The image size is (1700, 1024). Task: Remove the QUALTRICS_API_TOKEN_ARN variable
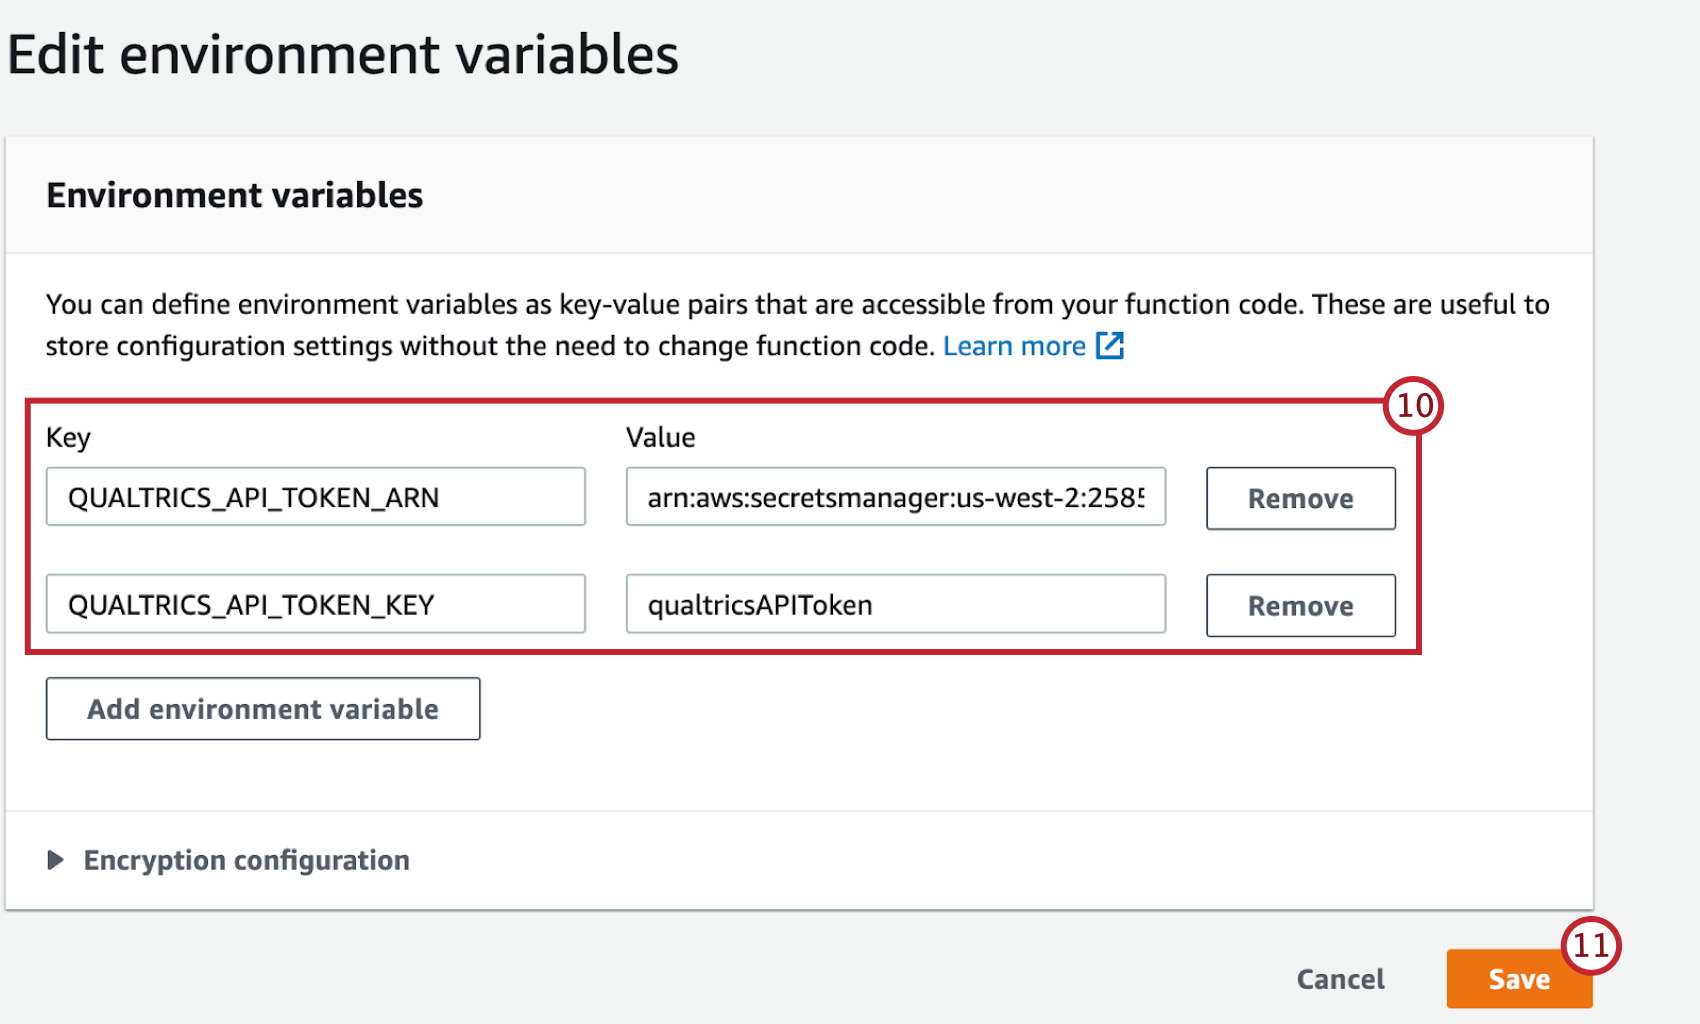(x=1300, y=498)
